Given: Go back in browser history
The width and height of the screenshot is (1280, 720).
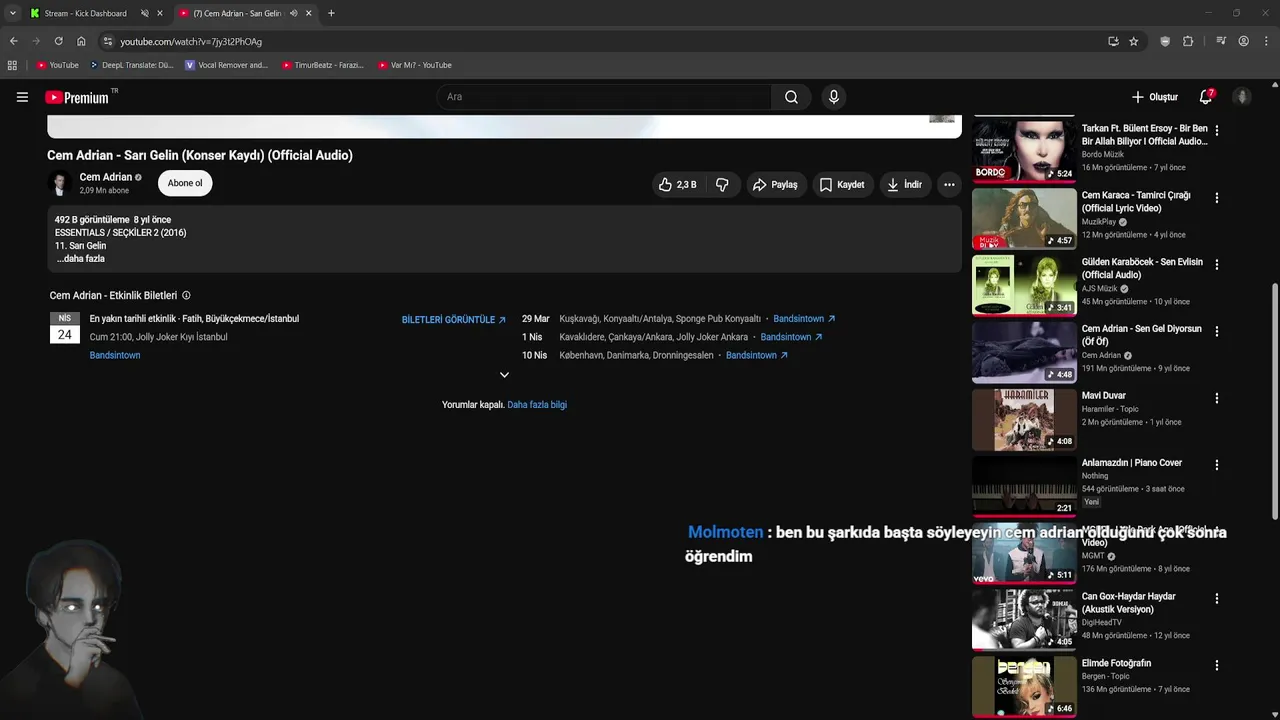Looking at the screenshot, I should coord(13,41).
